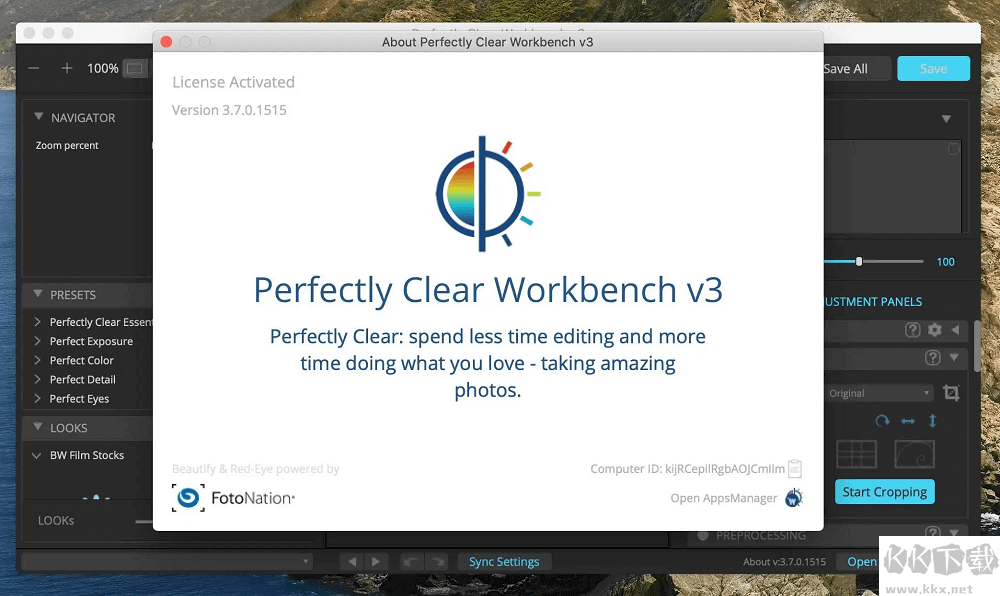The width and height of the screenshot is (1000, 596).
Task: Flip the image horizontally
Action: [908, 421]
